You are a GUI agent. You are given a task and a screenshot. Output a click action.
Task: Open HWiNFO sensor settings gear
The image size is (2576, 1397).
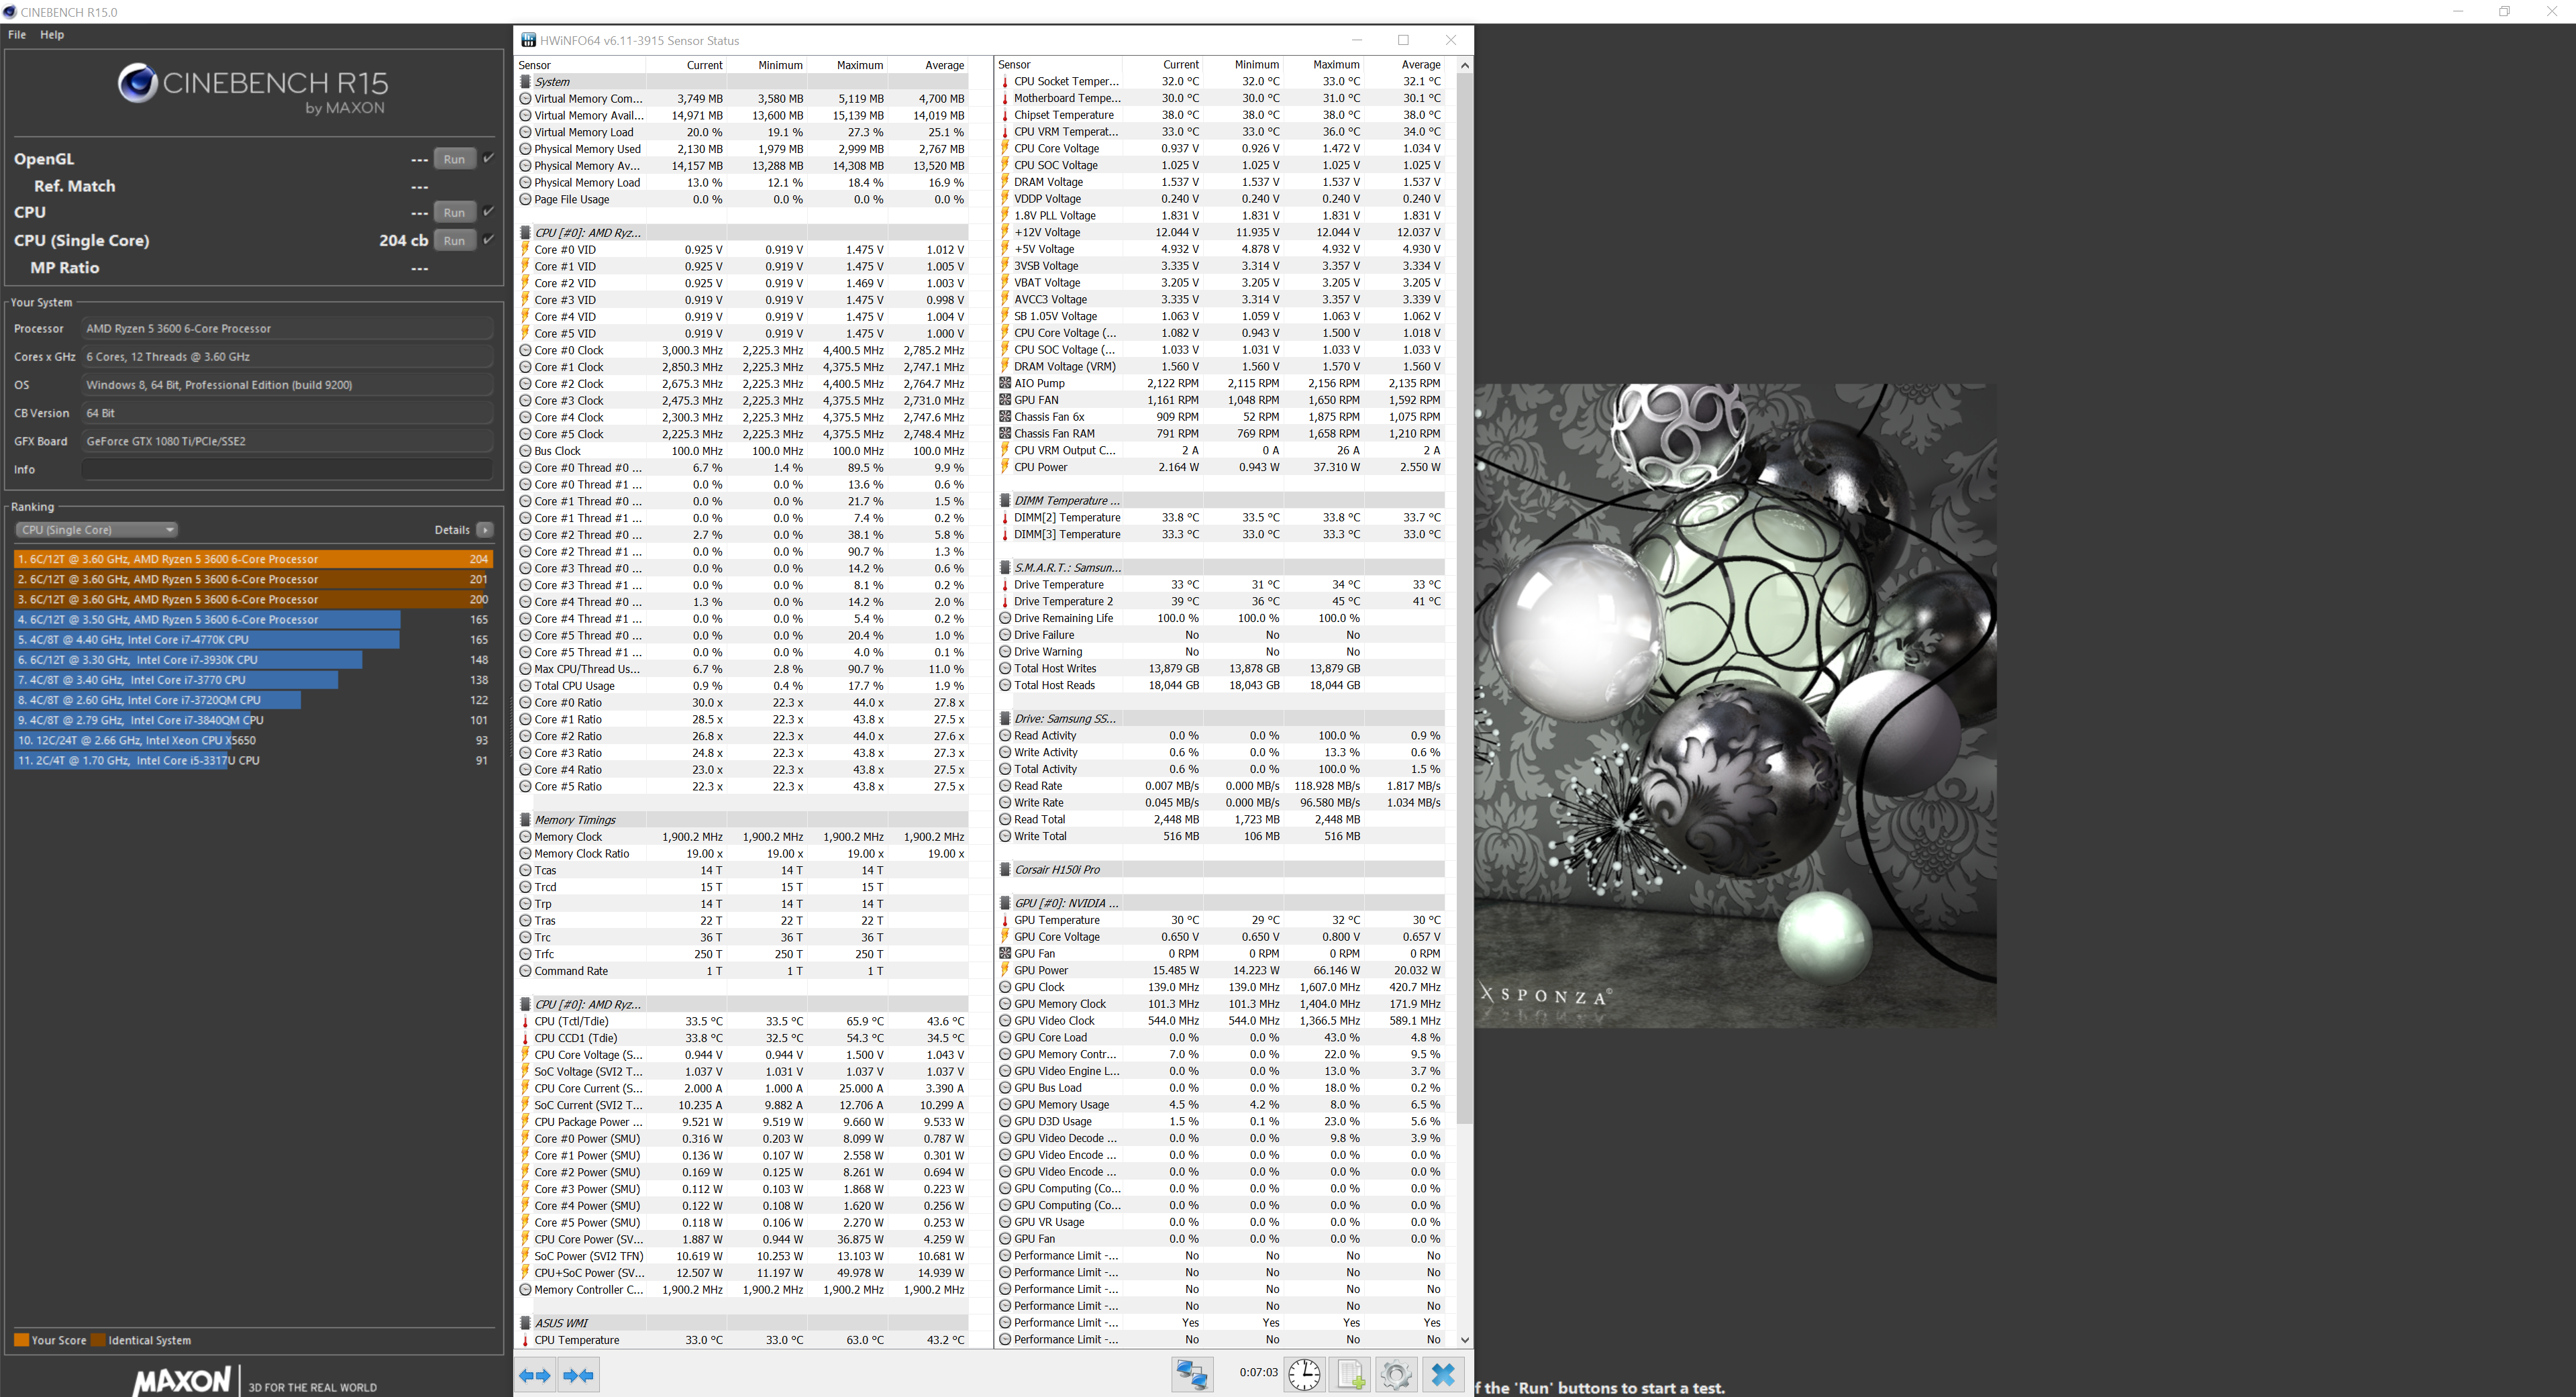click(1396, 1374)
